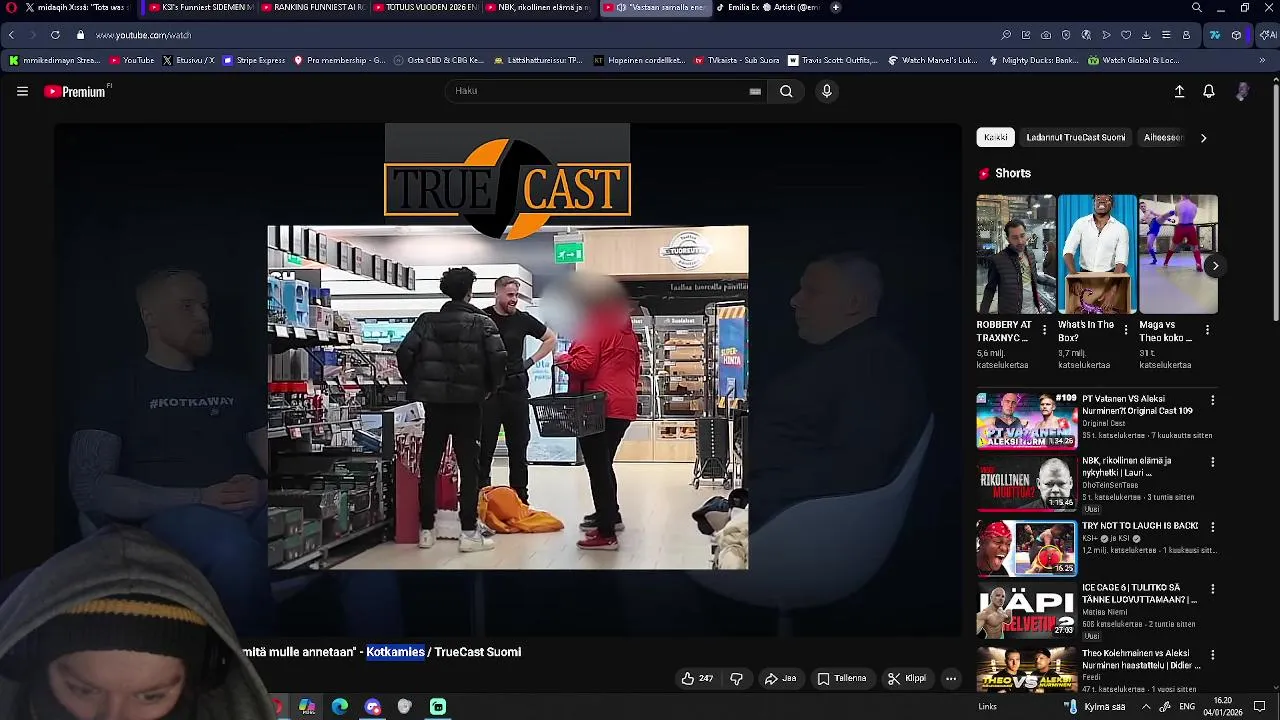
Task: Open new browser tab with plus
Action: pyautogui.click(x=836, y=7)
